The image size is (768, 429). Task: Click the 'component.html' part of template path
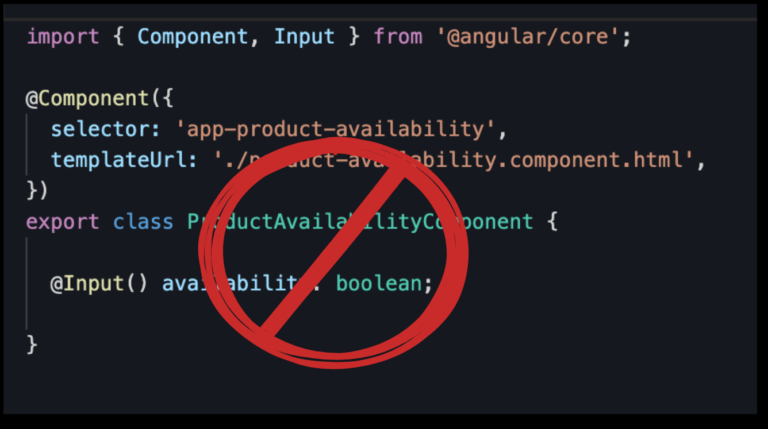tap(597, 160)
